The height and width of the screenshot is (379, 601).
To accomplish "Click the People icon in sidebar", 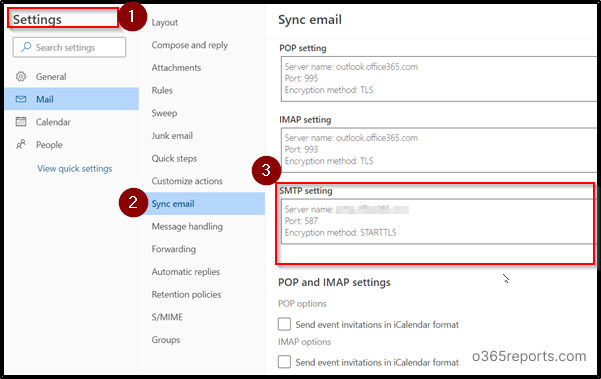I will point(21,144).
